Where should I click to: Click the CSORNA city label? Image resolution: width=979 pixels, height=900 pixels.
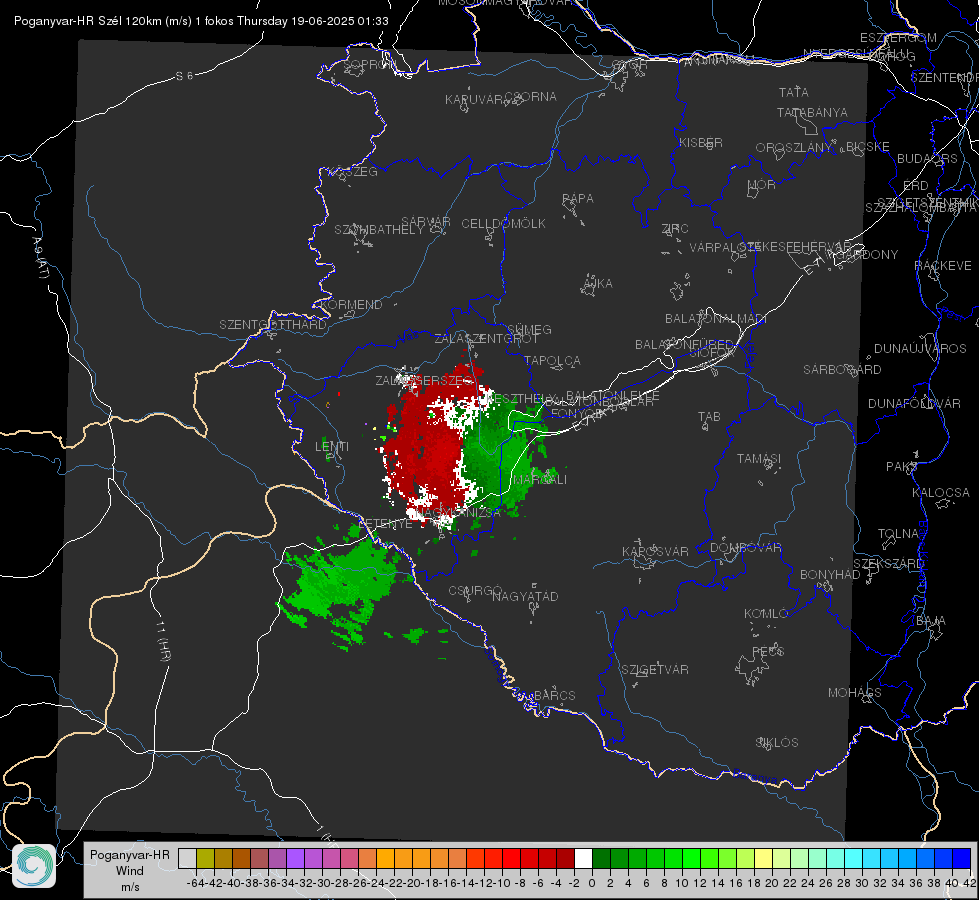[531, 97]
